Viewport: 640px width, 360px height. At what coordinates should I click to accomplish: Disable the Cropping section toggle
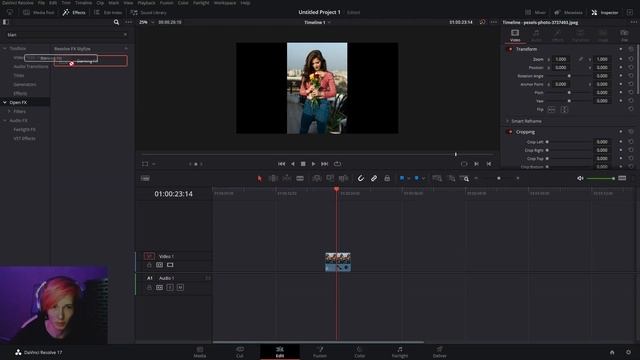point(509,132)
